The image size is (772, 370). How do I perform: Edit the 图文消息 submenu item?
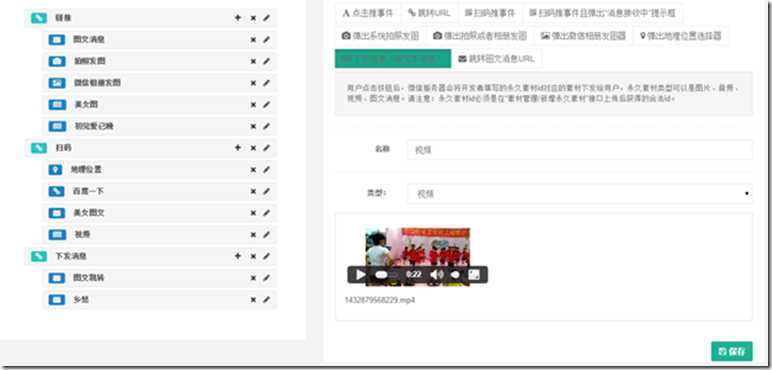pyautogui.click(x=266, y=39)
